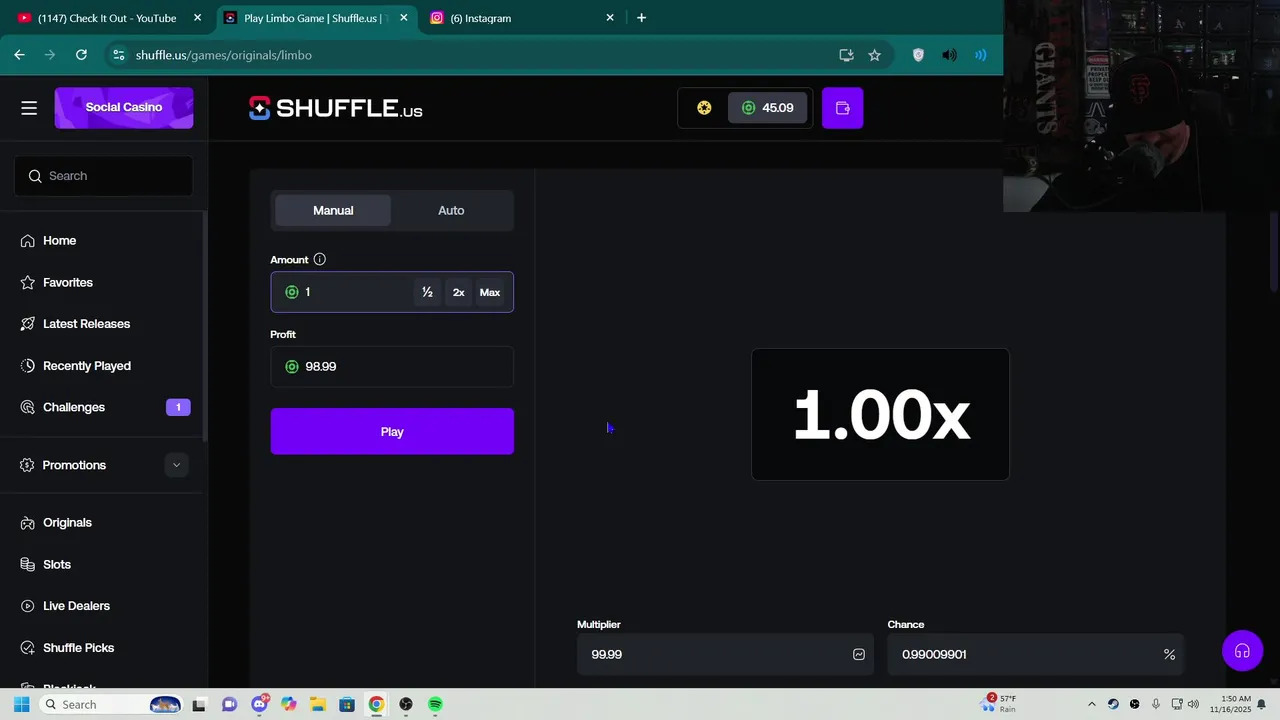
Task: Edit the Chance percentage field
Action: [1035, 654]
